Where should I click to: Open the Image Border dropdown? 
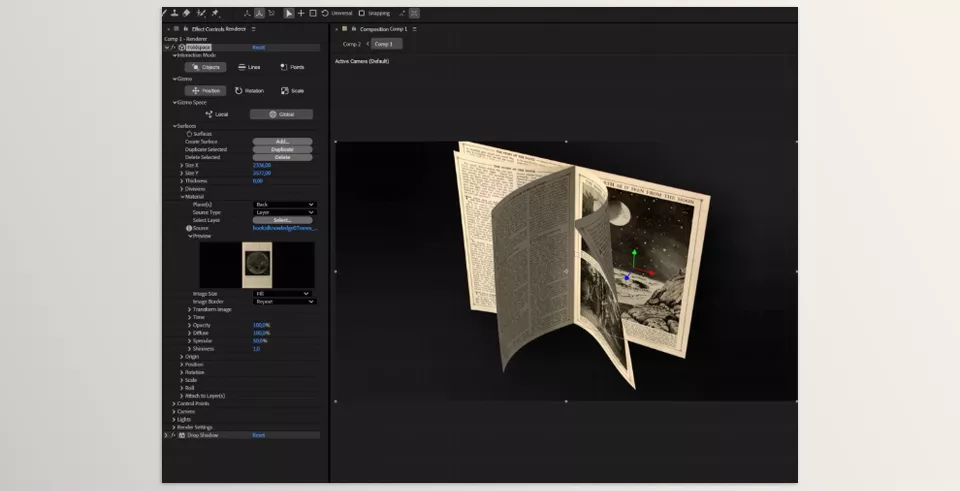pos(285,302)
